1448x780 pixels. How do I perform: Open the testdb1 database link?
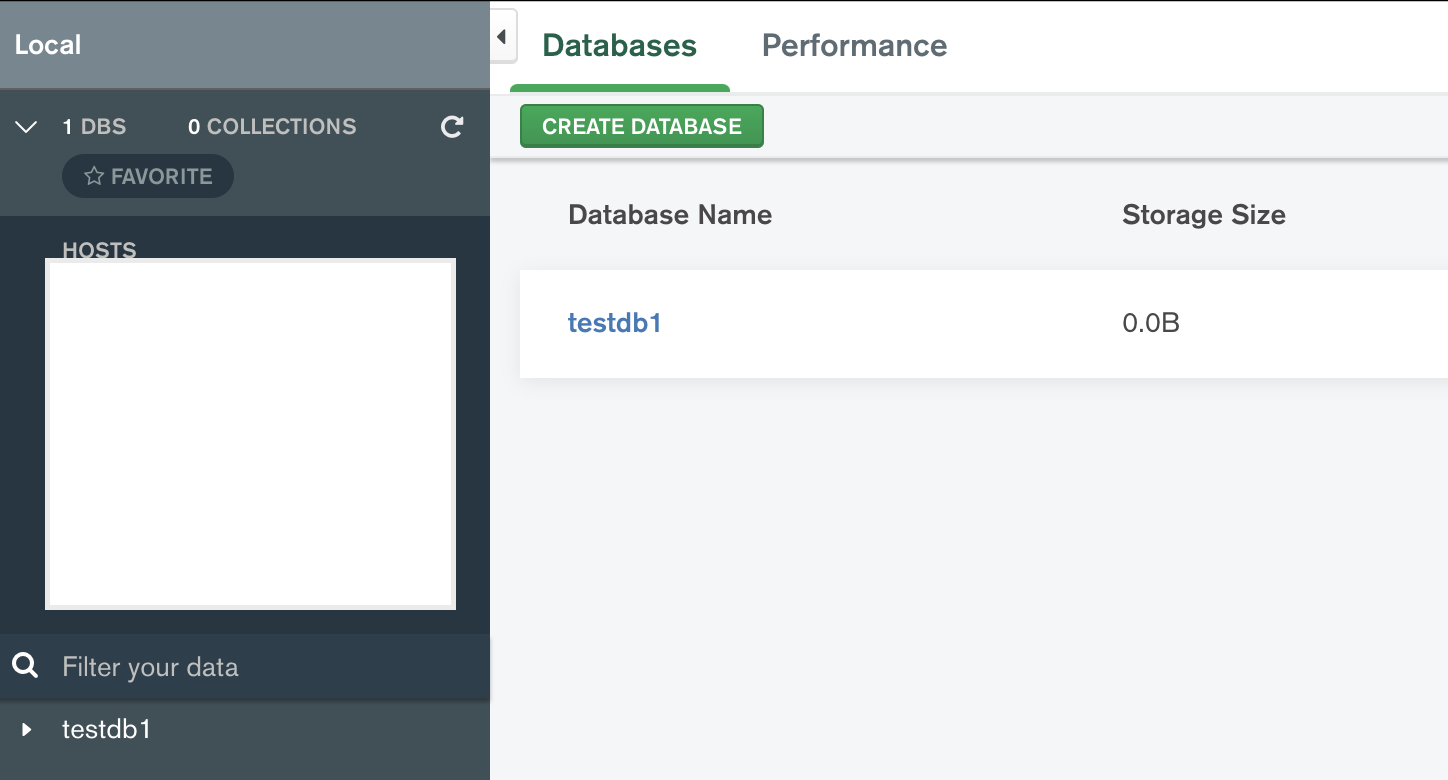614,323
